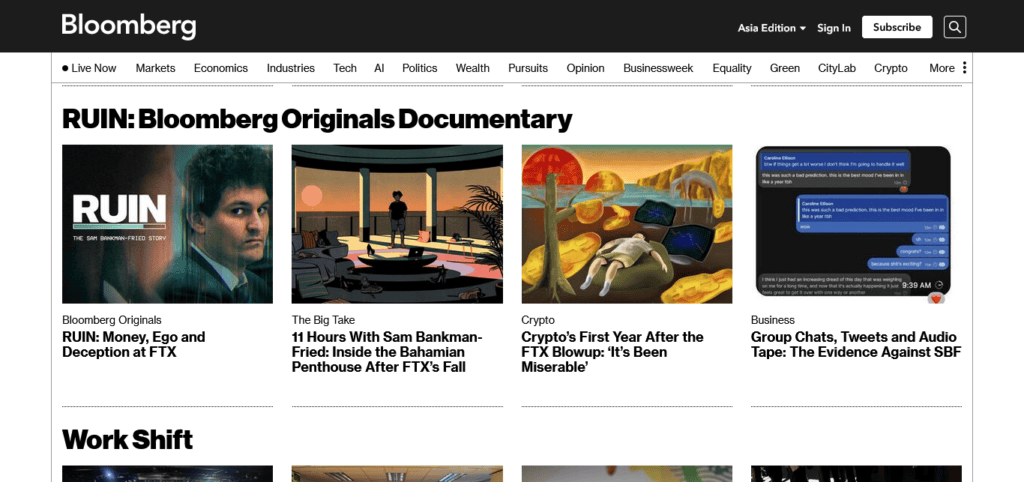Open '11 Hours With Sam Bankman-Fried' headline

tap(388, 352)
